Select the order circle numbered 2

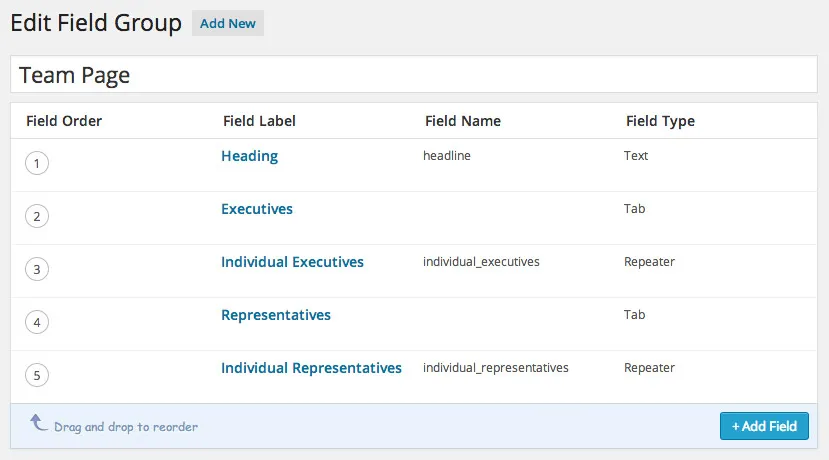(37, 216)
